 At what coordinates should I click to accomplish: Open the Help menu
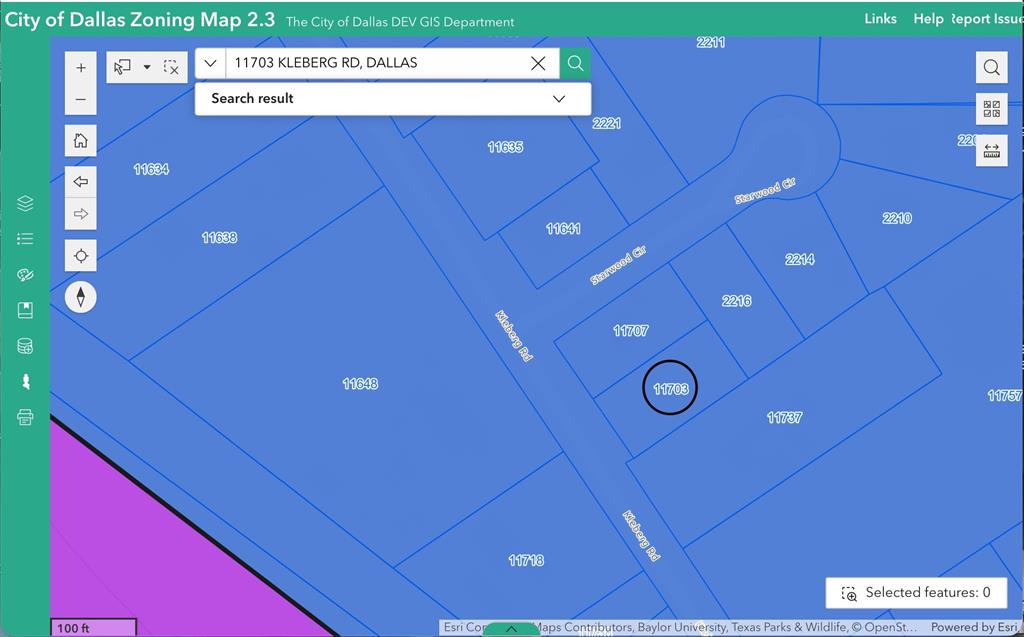click(x=928, y=19)
